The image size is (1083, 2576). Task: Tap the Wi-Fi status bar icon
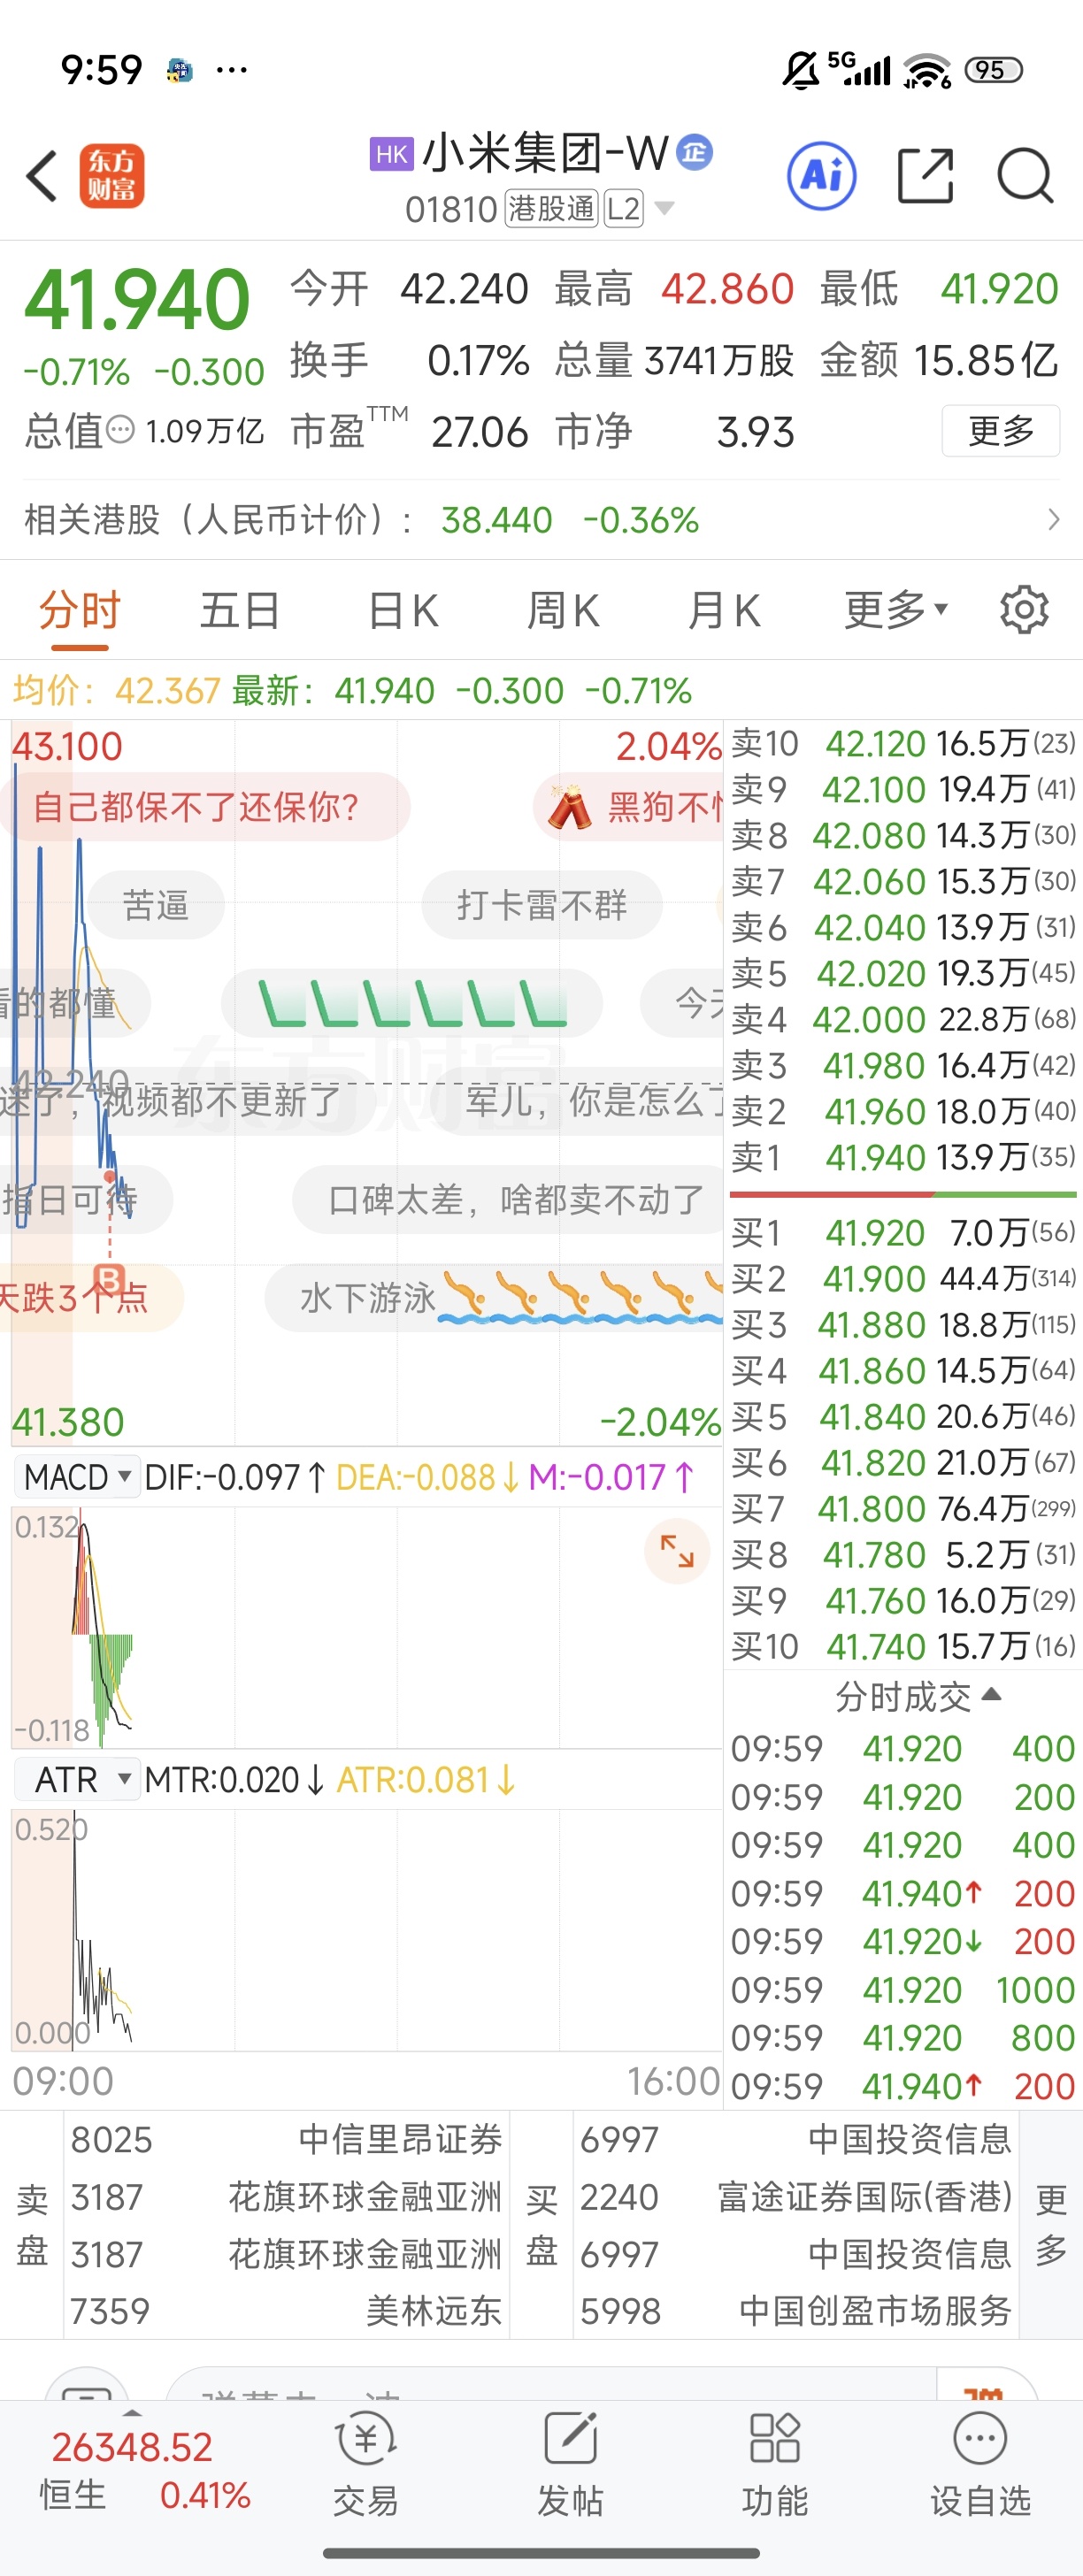coord(927,70)
